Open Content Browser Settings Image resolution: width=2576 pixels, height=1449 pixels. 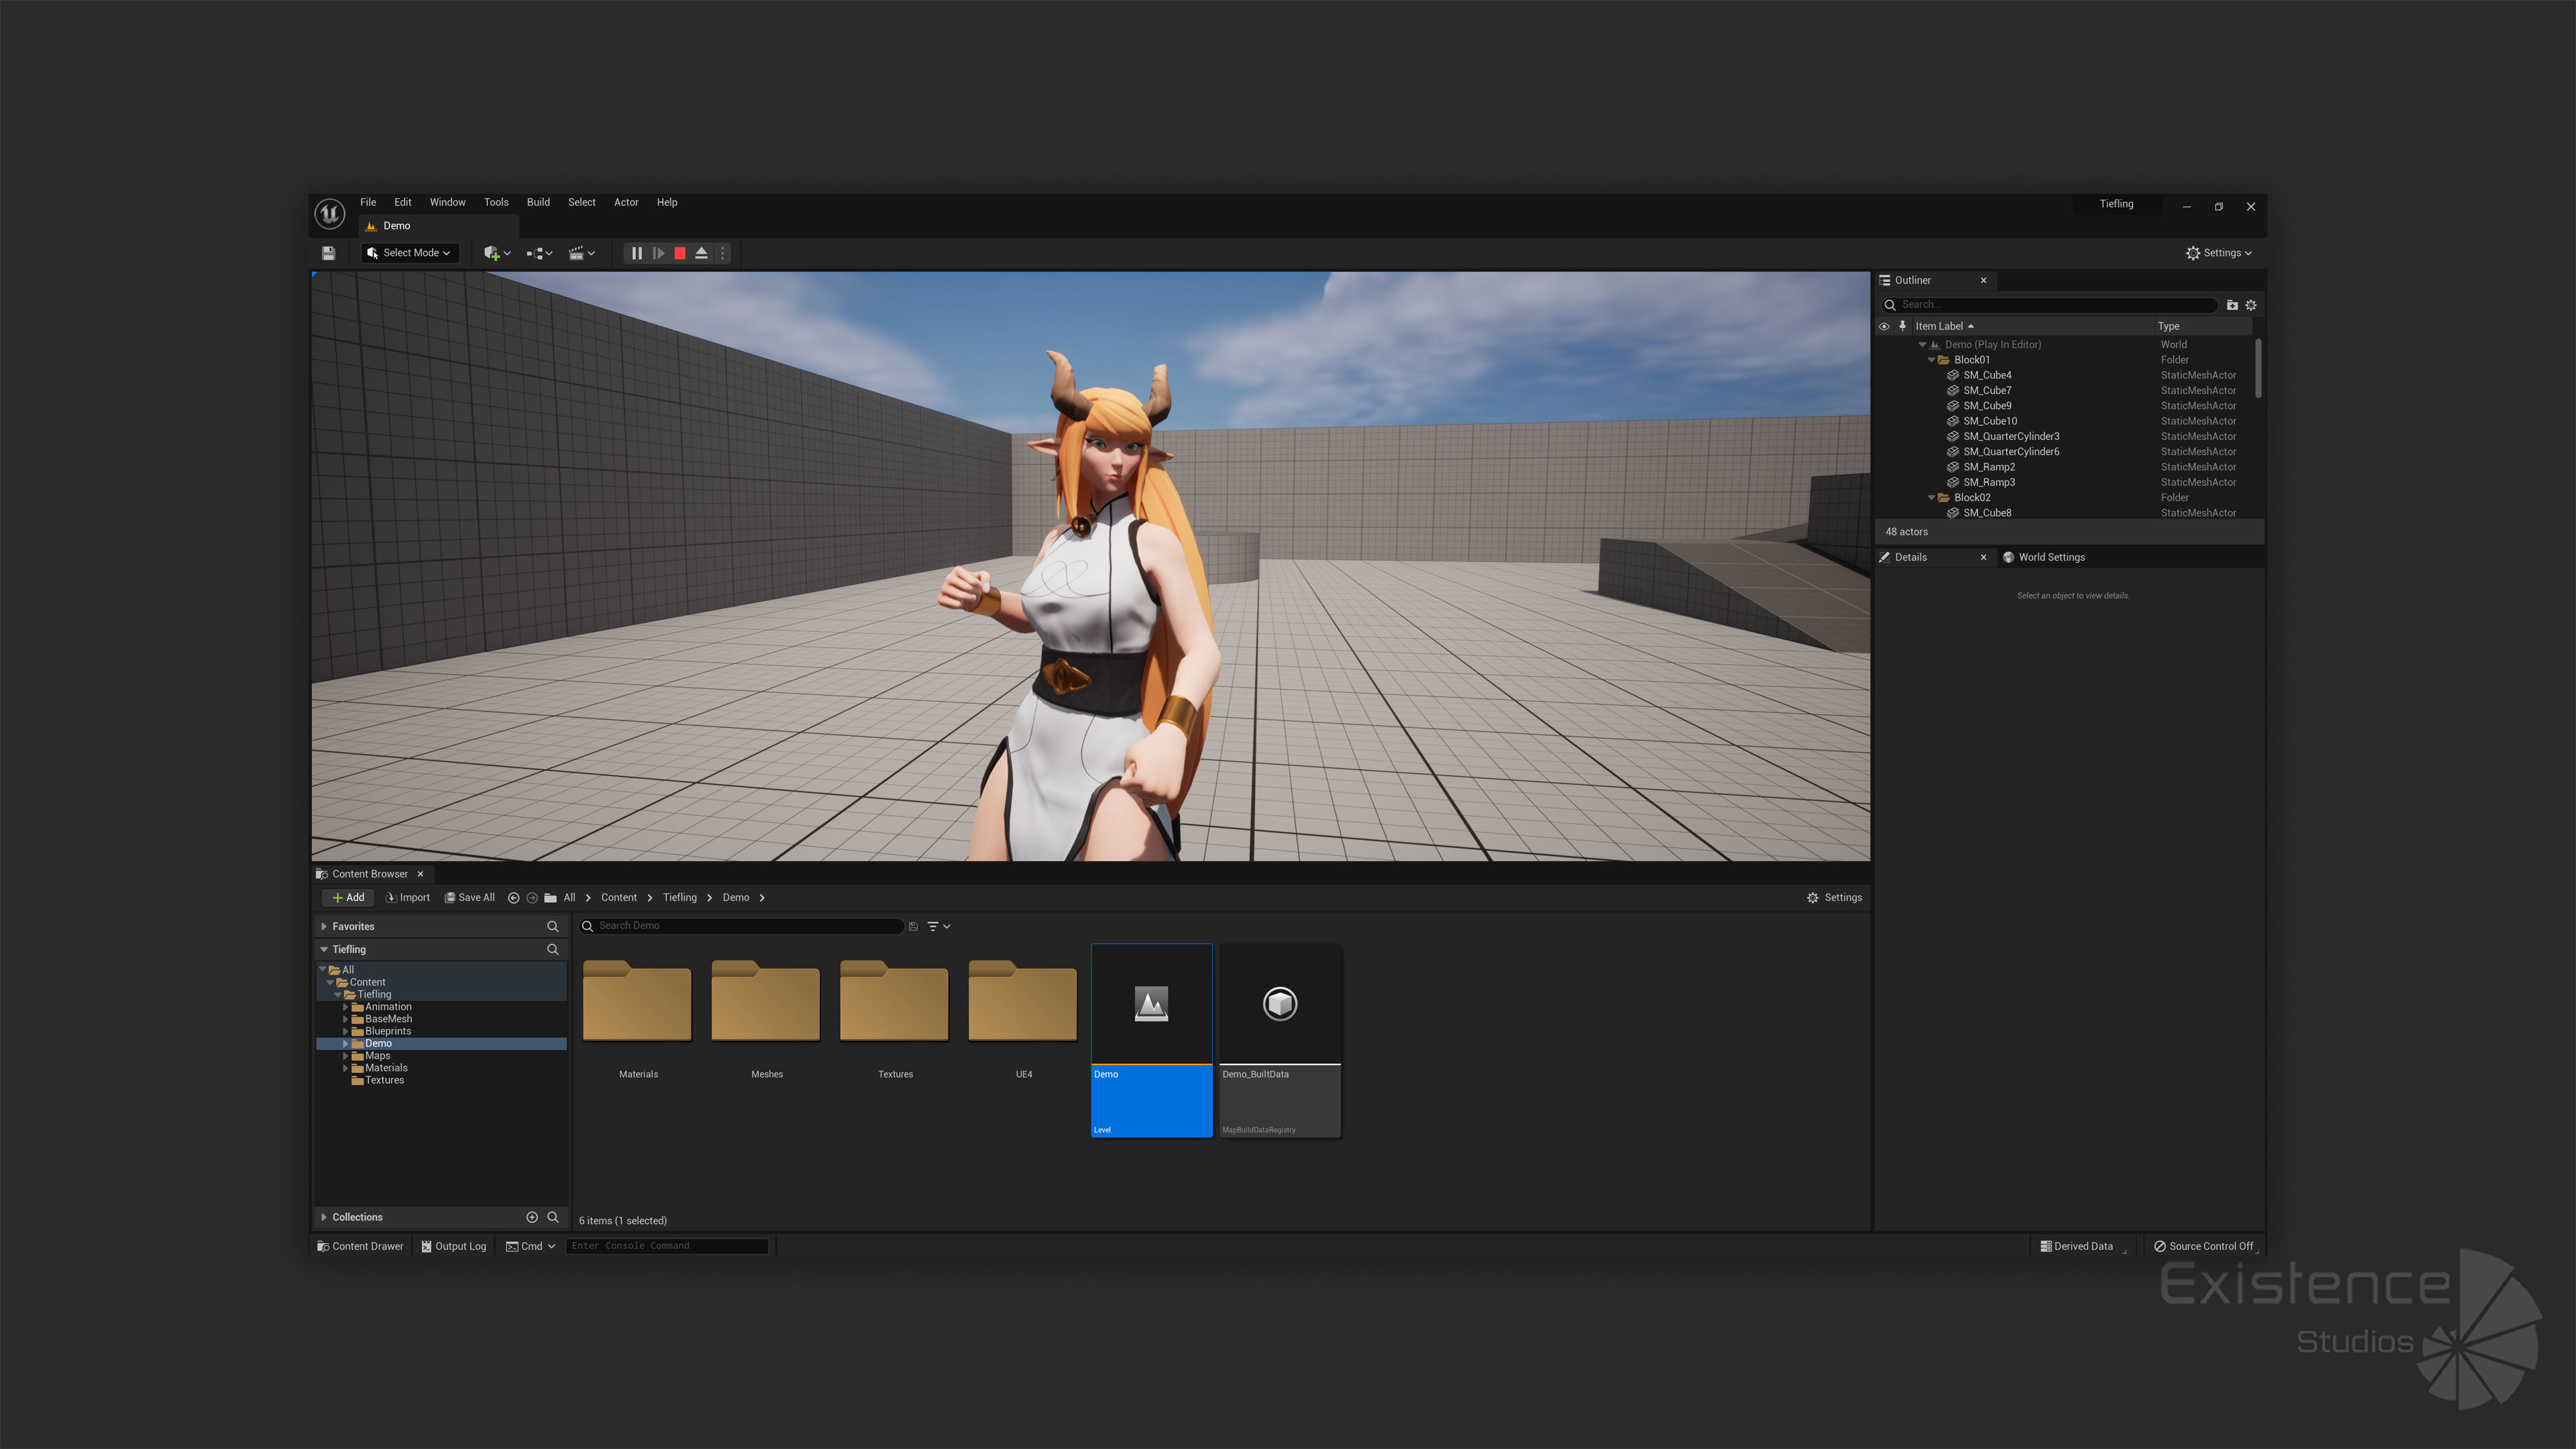pos(1834,898)
